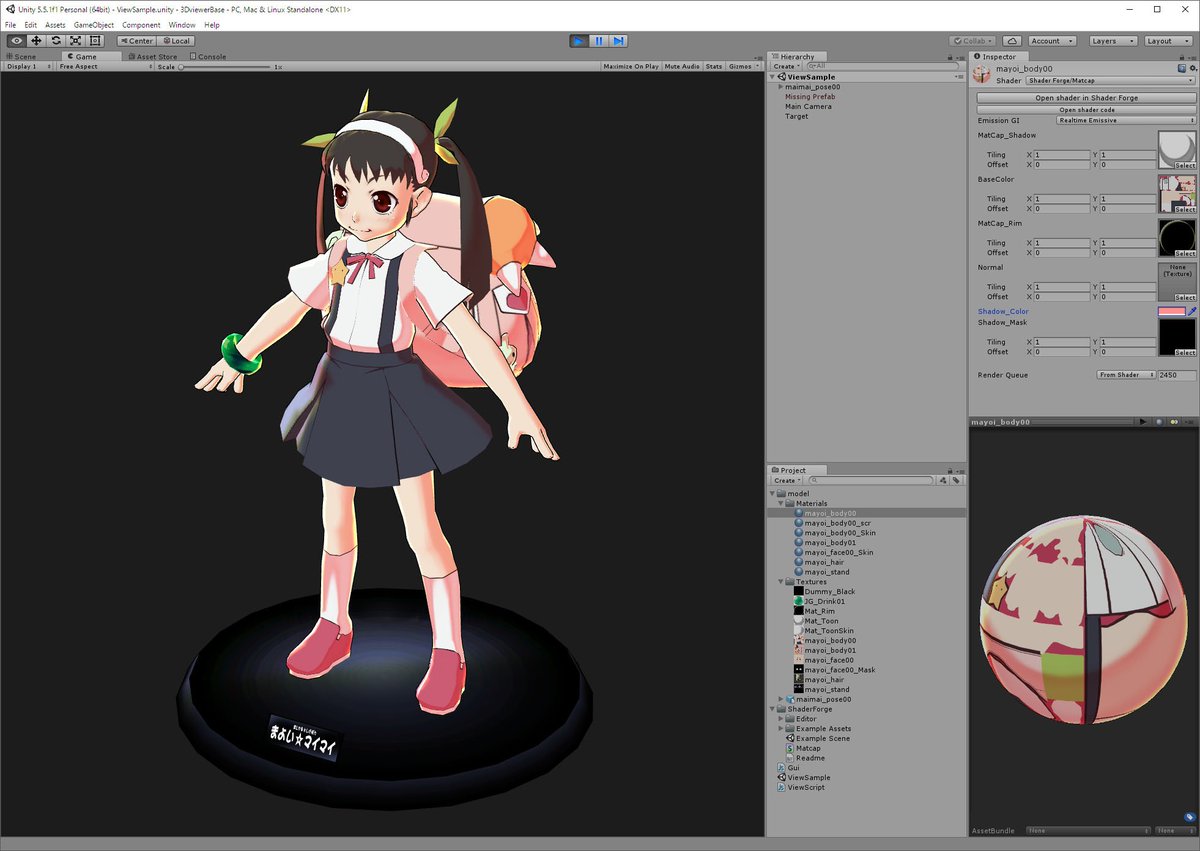This screenshot has height=851, width=1200.
Task: Open the Layers dropdown
Action: pyautogui.click(x=1113, y=41)
